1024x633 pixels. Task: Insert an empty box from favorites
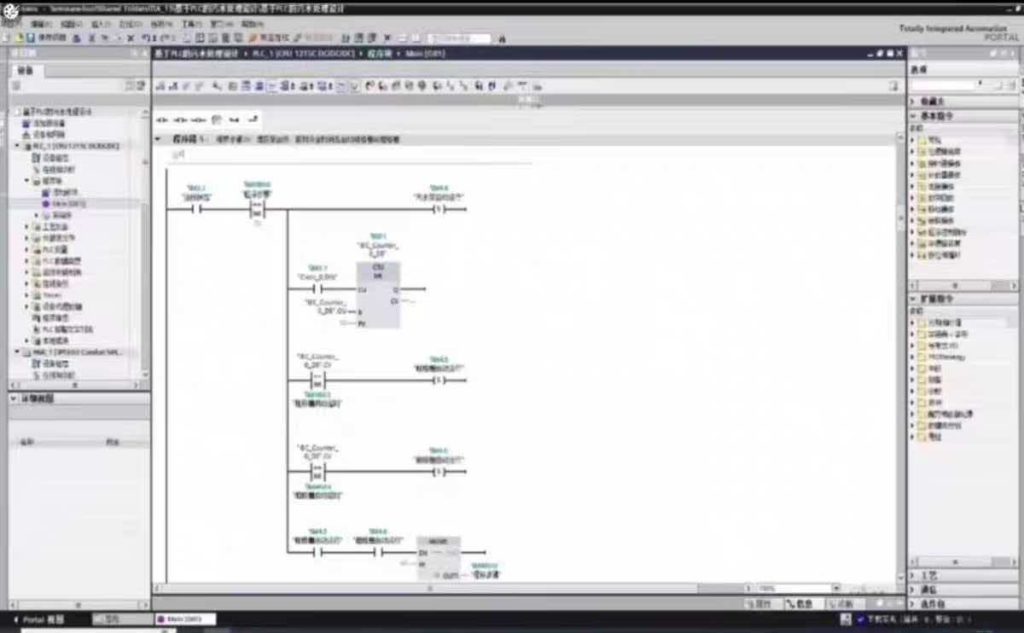[x=215, y=120]
